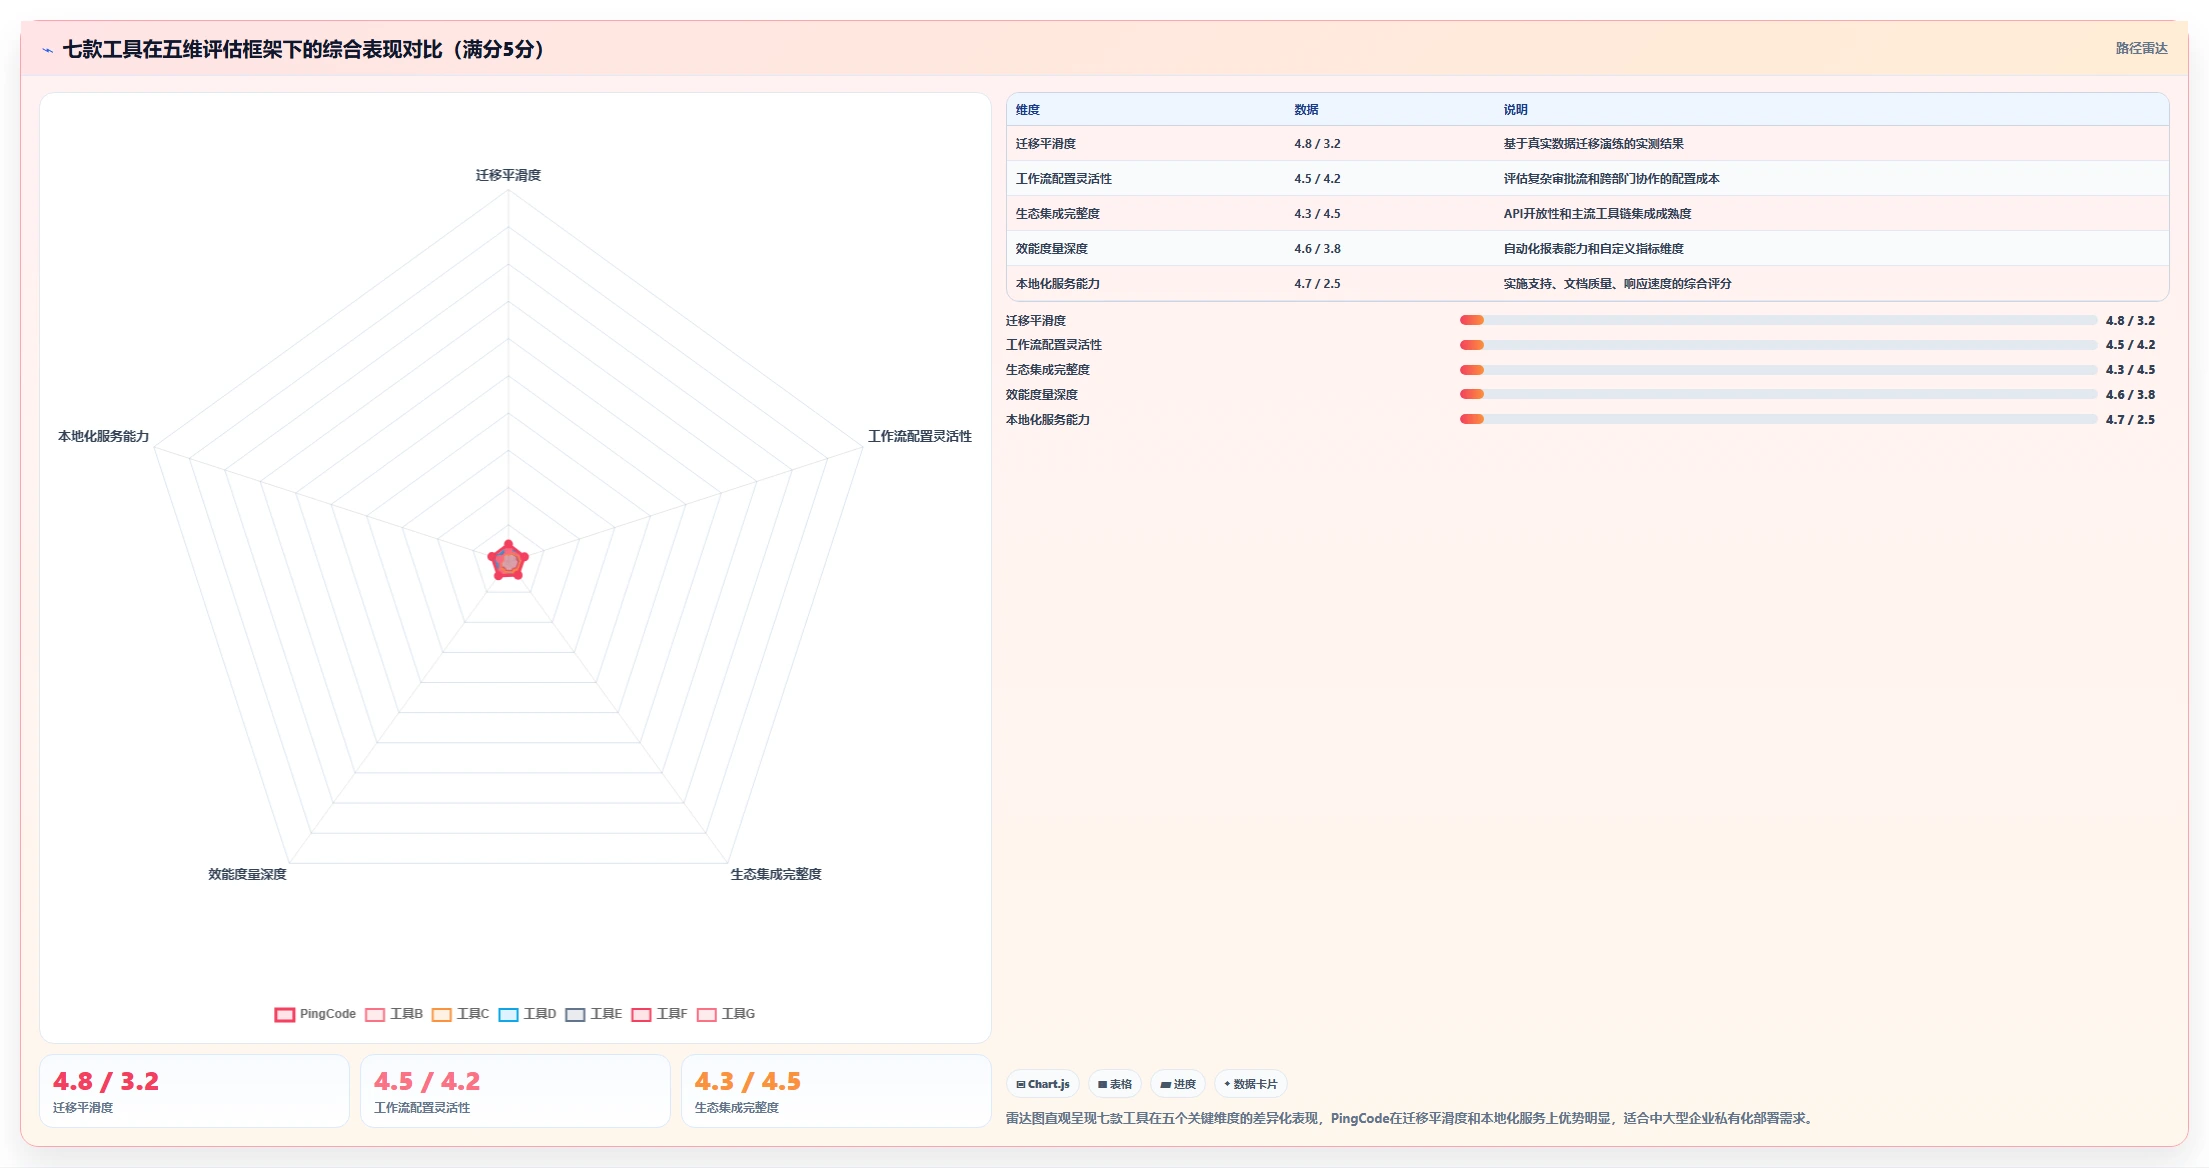
Task: Click the description 实施支持、文档质量、响应速度的综合评分
Action: coord(1617,284)
